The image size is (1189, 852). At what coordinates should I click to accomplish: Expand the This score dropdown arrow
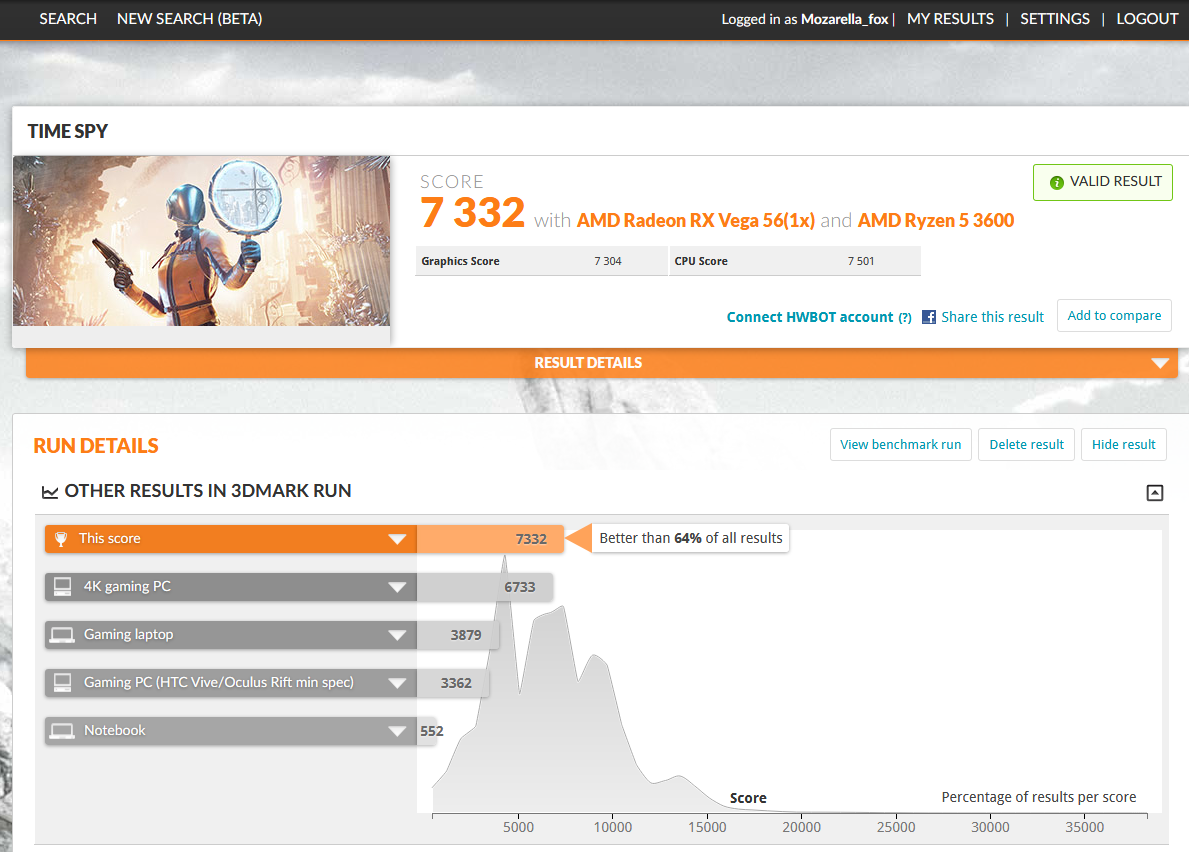(397, 539)
